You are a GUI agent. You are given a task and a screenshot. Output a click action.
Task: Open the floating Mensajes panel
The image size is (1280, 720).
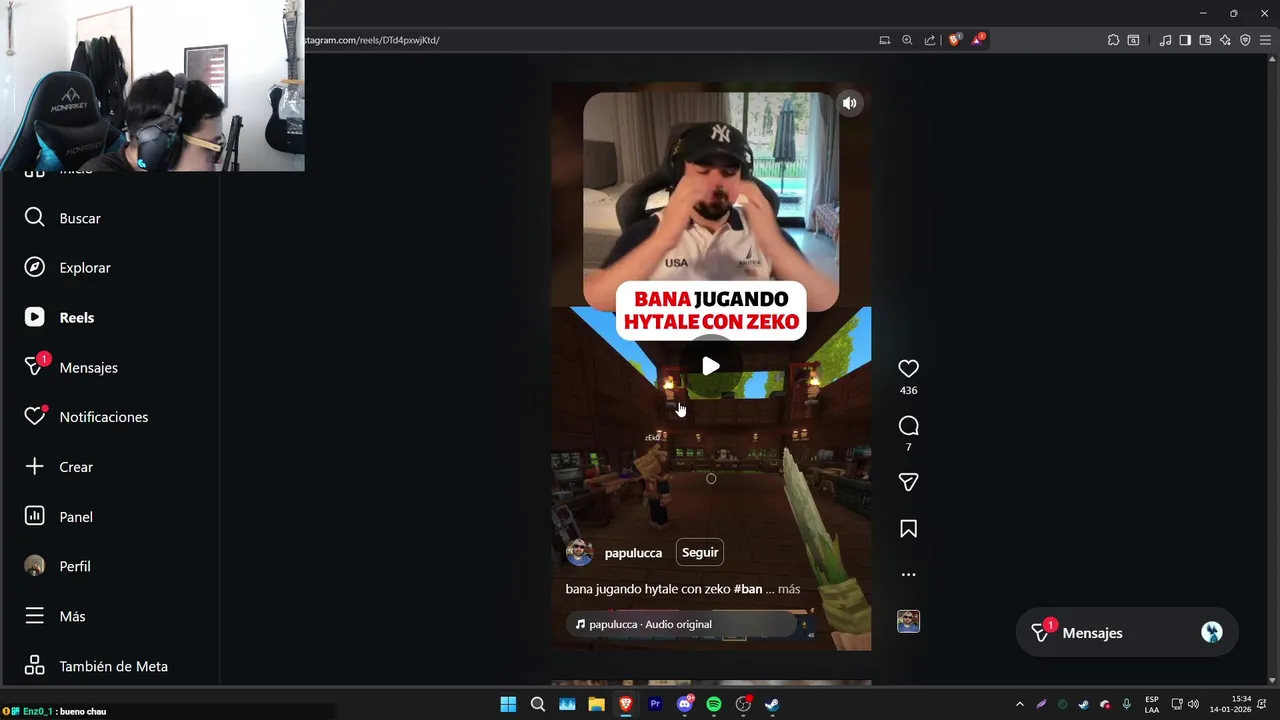pos(1127,633)
